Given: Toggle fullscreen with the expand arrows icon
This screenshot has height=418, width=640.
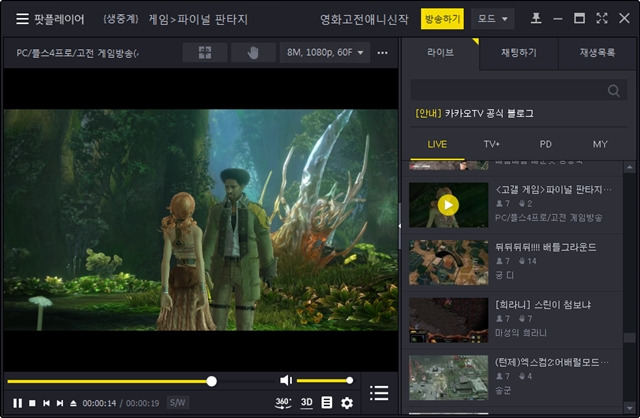Looking at the screenshot, I should (x=602, y=18).
